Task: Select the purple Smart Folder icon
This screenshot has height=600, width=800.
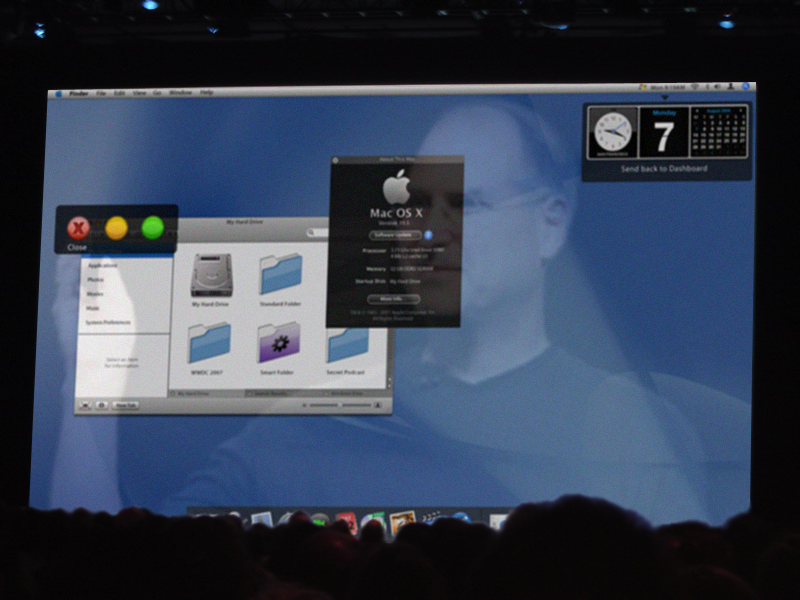Action: tap(279, 342)
